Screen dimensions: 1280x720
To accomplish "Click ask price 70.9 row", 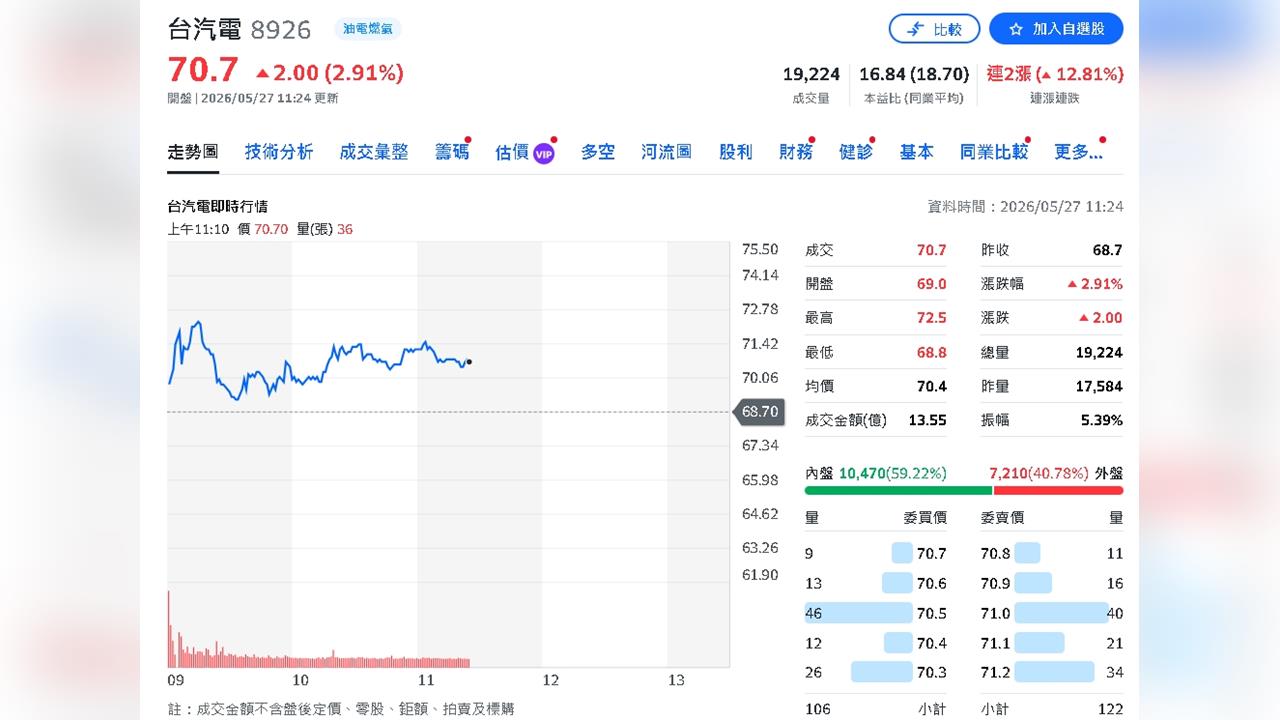I will click(1052, 583).
